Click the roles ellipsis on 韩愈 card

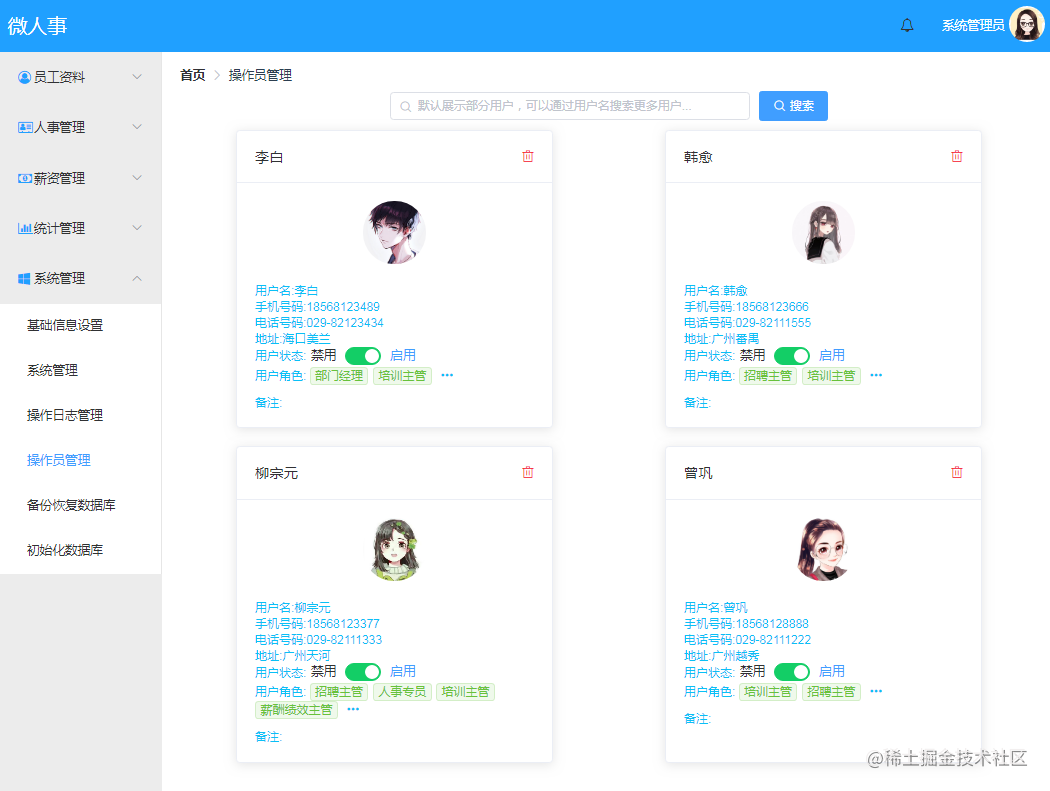tap(876, 375)
